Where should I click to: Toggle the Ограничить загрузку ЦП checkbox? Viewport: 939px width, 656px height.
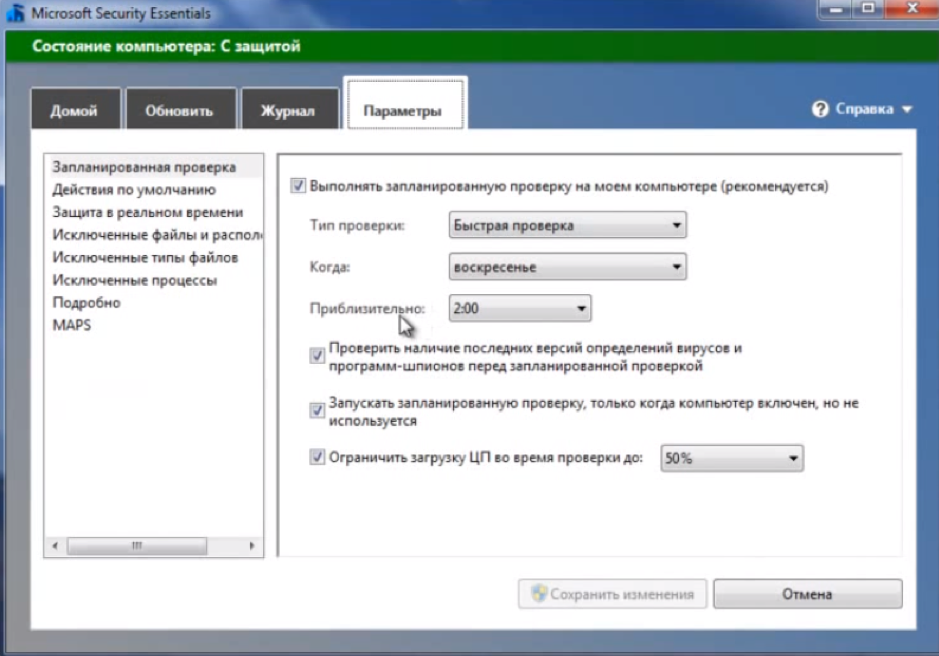pos(317,457)
